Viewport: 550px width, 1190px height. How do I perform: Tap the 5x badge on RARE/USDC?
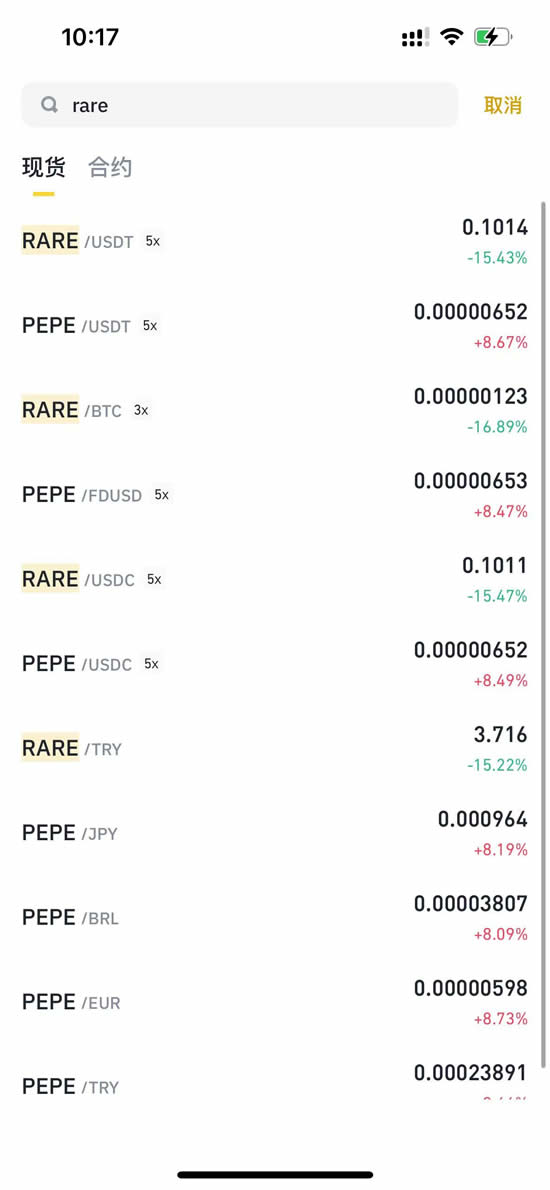pyautogui.click(x=154, y=579)
